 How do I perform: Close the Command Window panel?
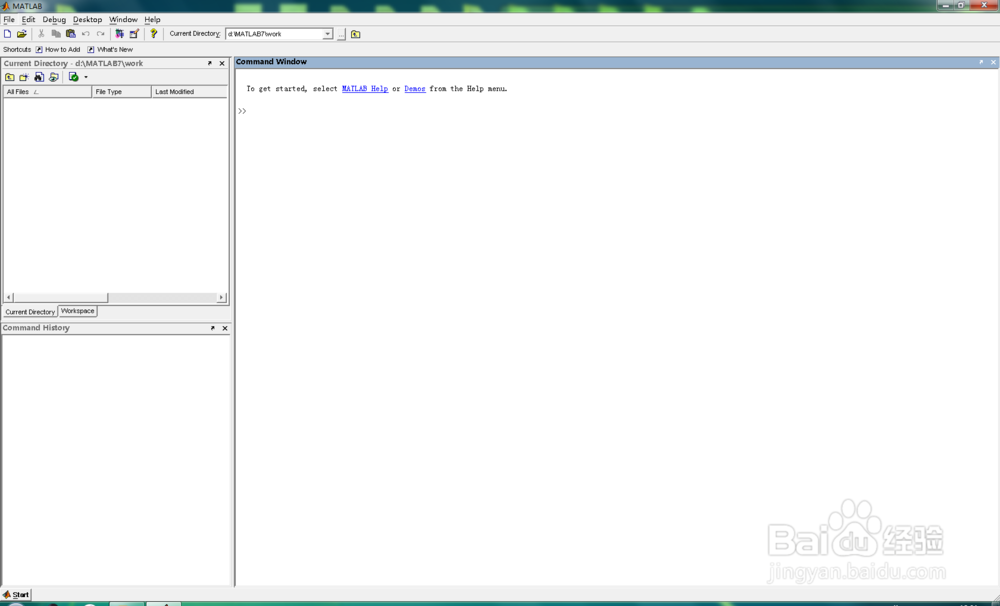(x=993, y=62)
